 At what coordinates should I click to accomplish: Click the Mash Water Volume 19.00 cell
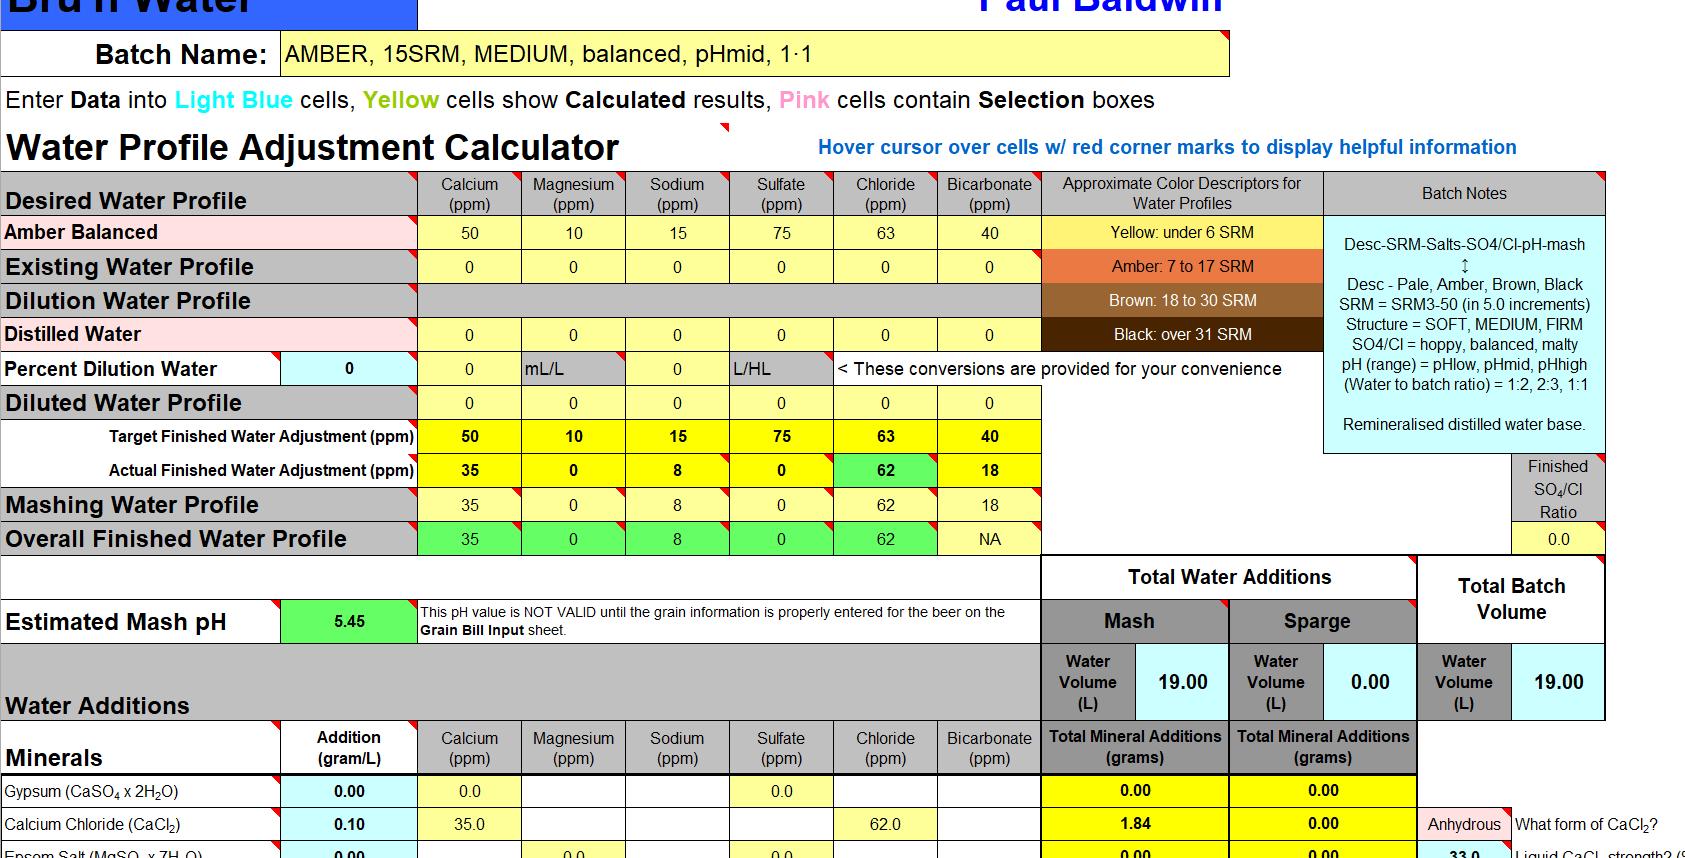[x=1182, y=682]
